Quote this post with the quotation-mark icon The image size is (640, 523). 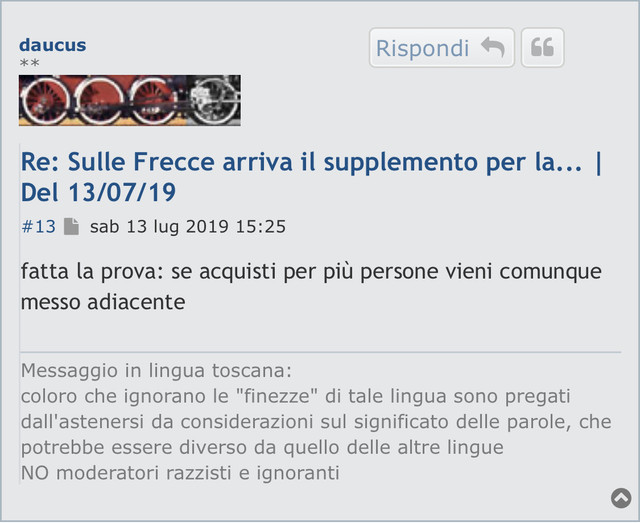click(x=542, y=48)
